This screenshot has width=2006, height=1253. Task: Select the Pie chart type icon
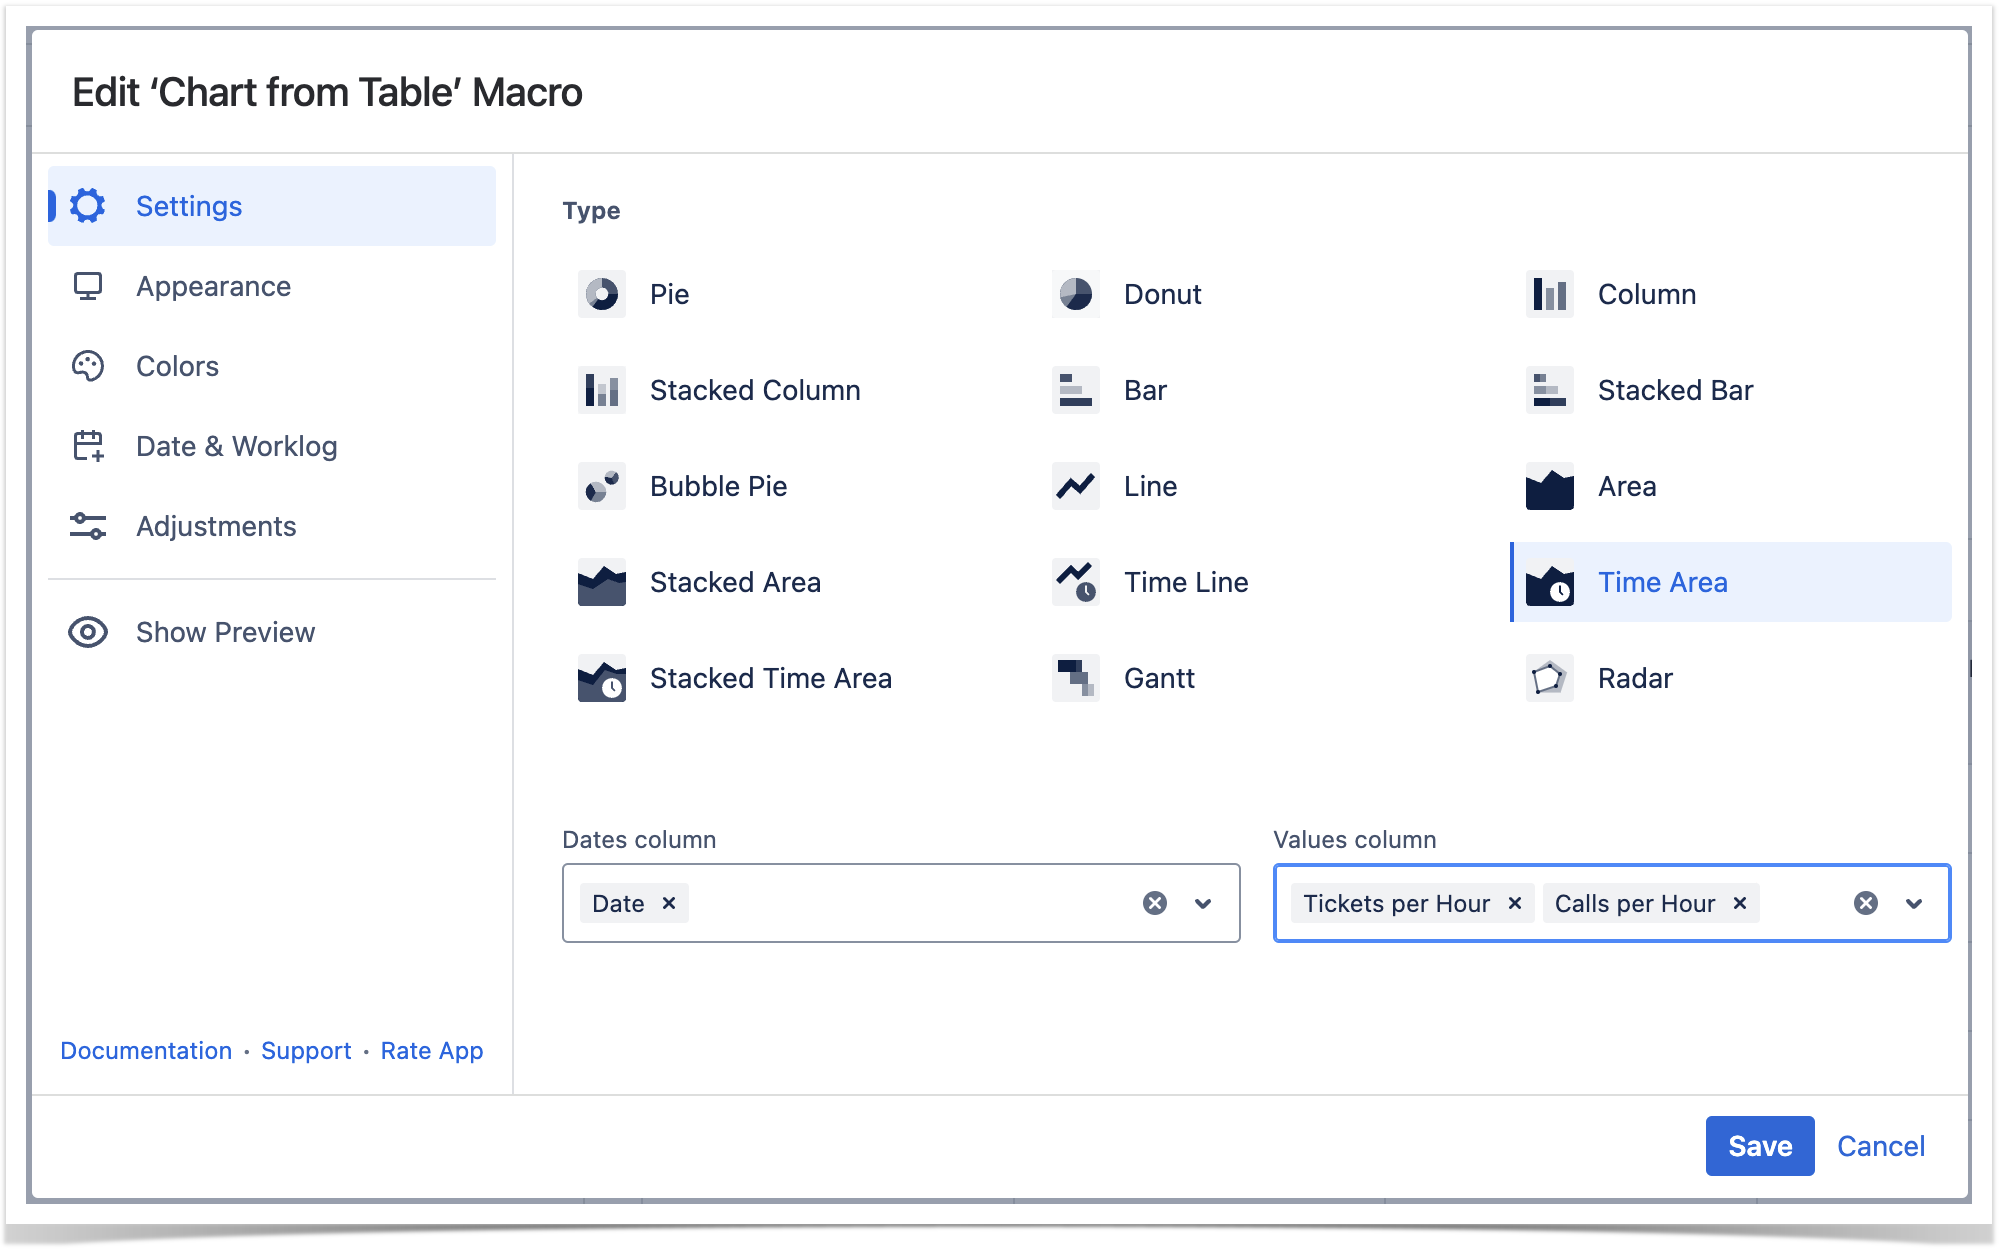tap(601, 294)
